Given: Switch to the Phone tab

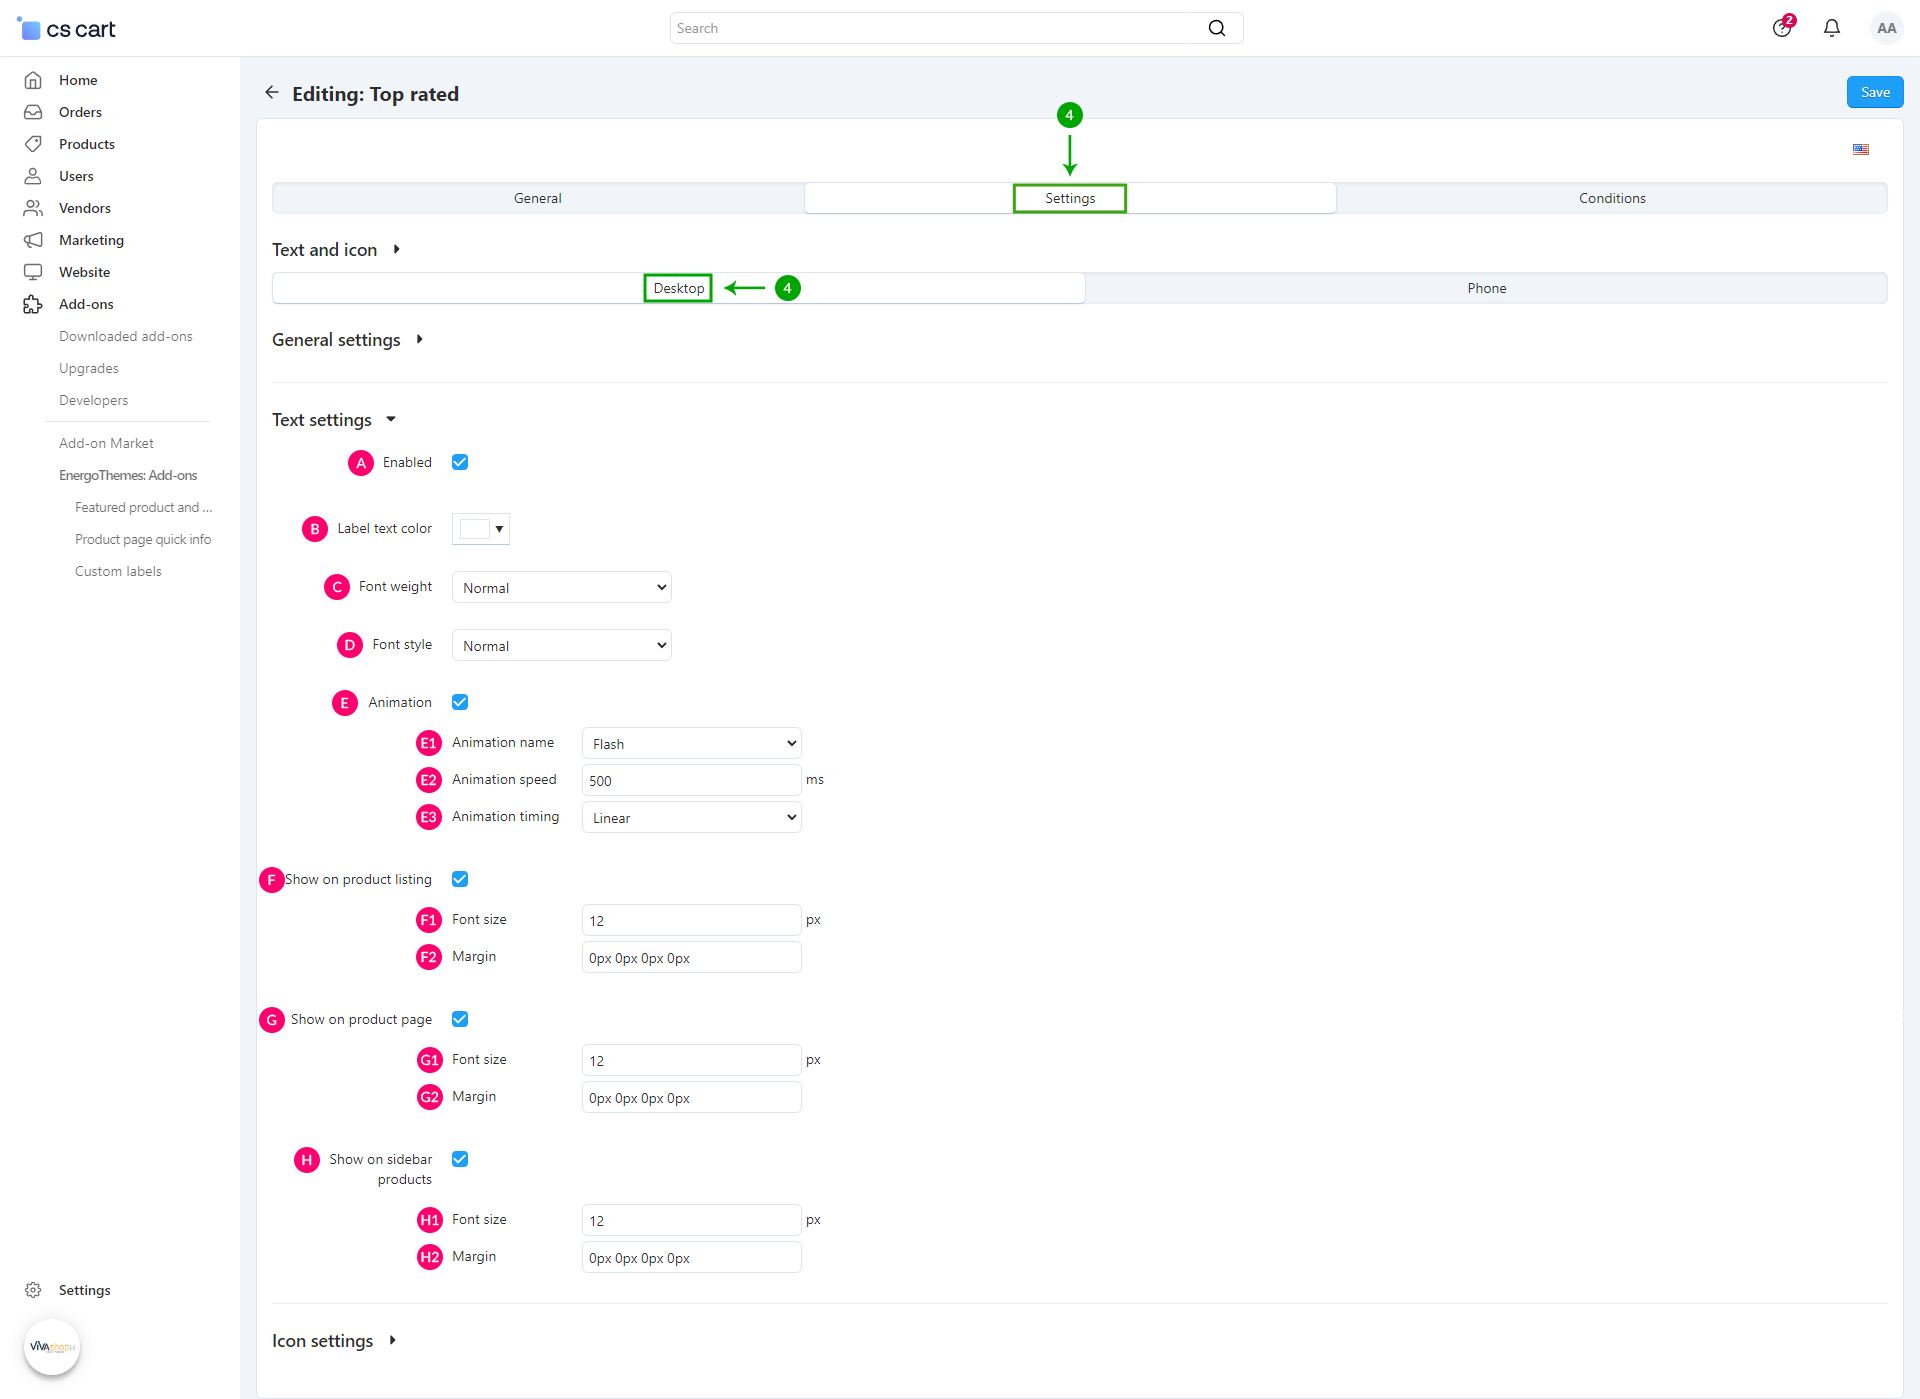Looking at the screenshot, I should [1486, 288].
